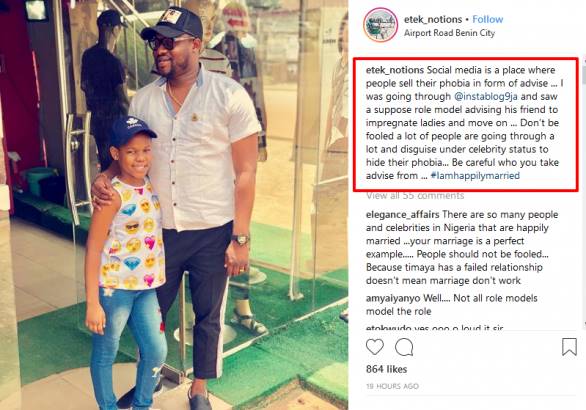The width and height of the screenshot is (586, 410).
Task: Open the etek_notions username in the header
Action: click(433, 19)
